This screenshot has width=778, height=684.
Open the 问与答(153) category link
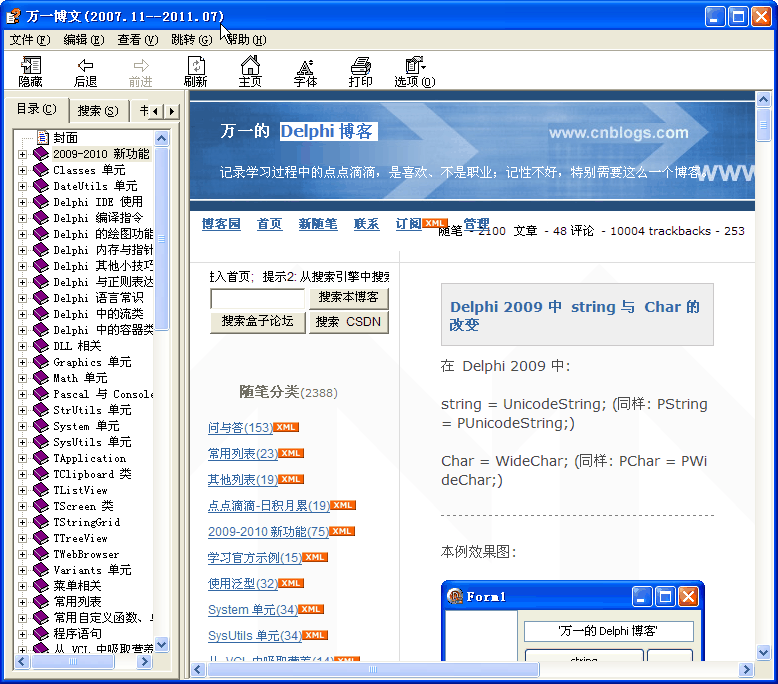[239, 428]
